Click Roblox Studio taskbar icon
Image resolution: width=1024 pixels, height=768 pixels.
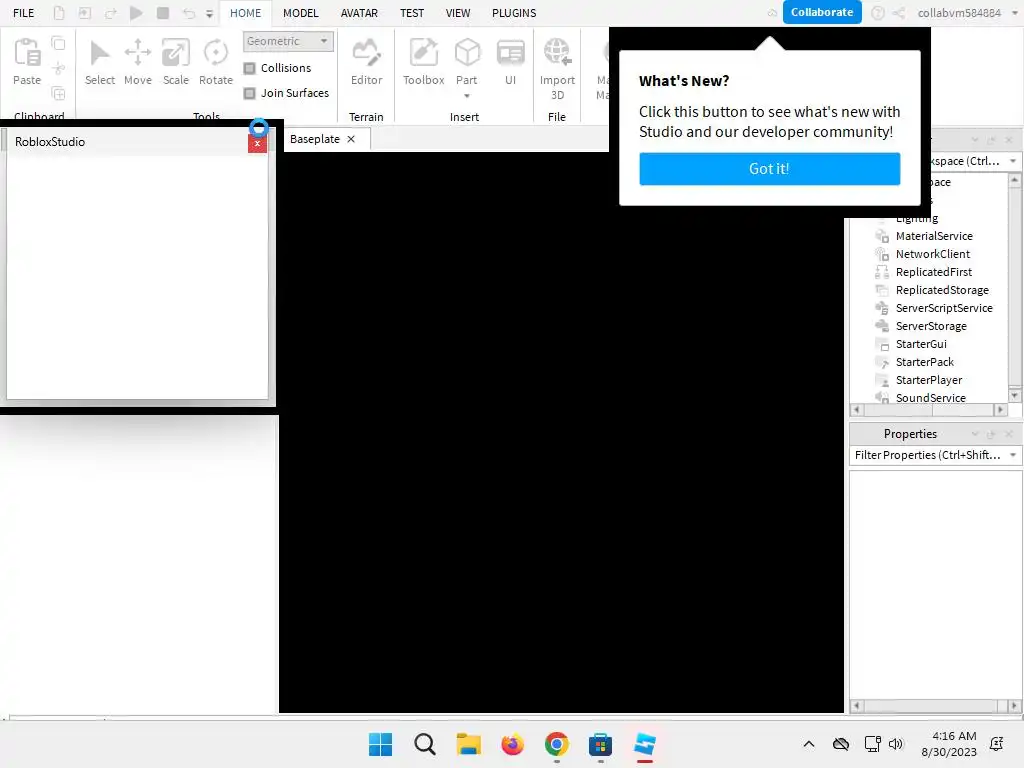645,744
